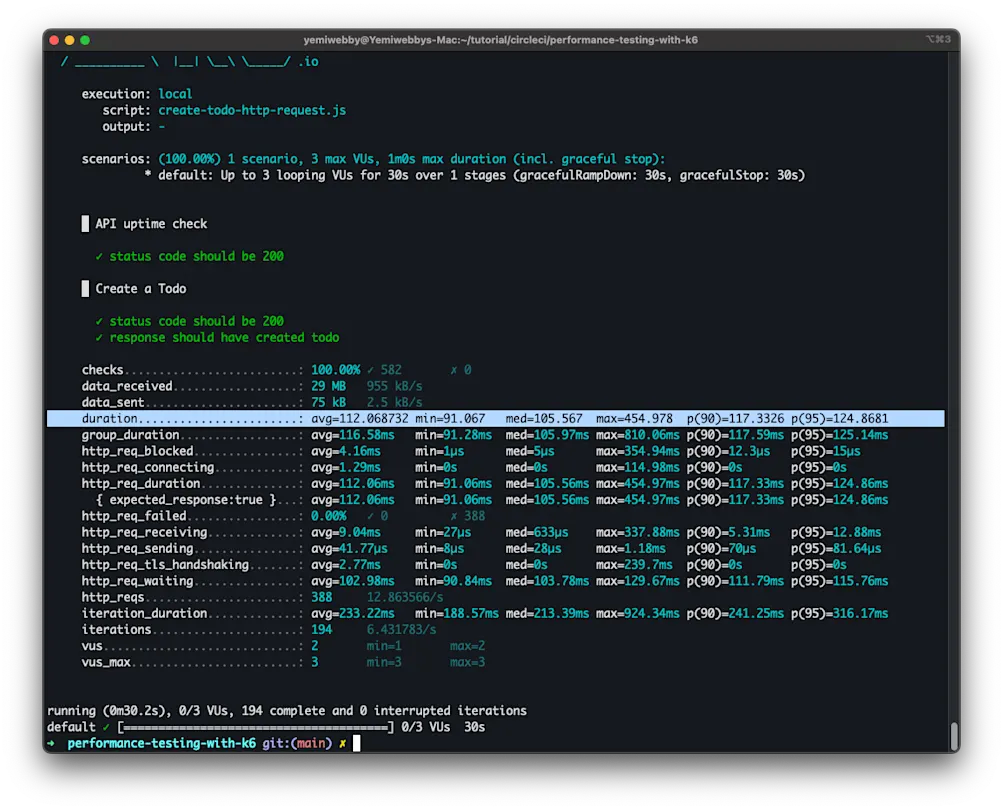Click the create-todo-http-request.js script name

[252, 110]
